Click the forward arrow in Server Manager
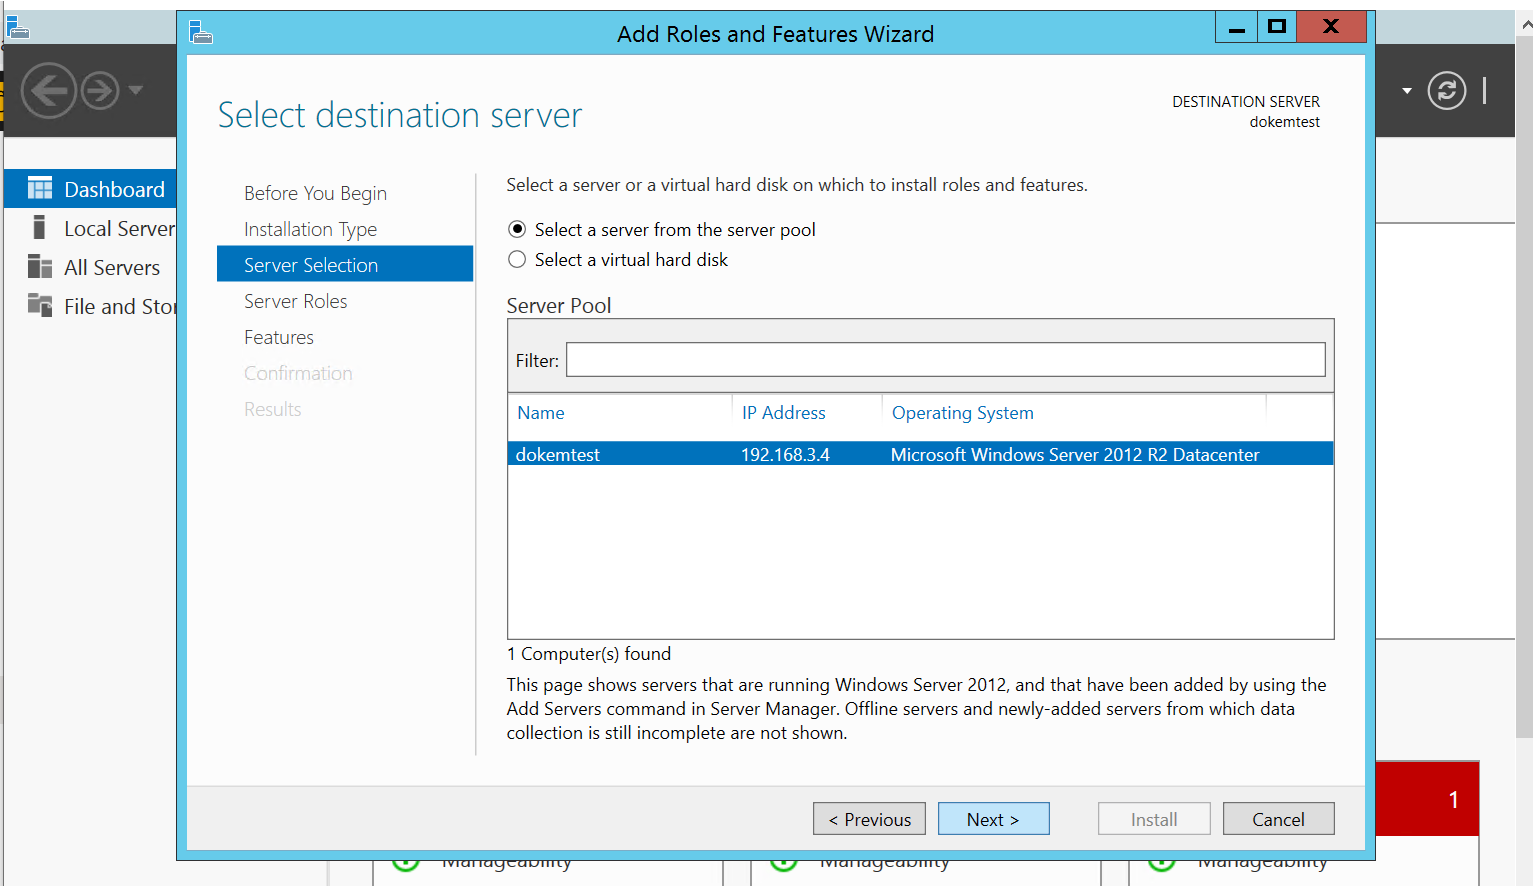The image size is (1534, 886). pyautogui.click(x=99, y=91)
